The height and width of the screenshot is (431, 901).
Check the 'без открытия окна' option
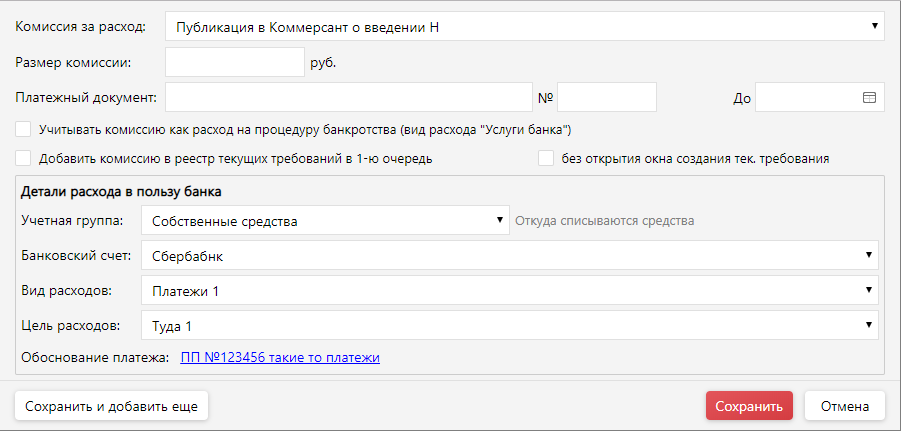[546, 158]
